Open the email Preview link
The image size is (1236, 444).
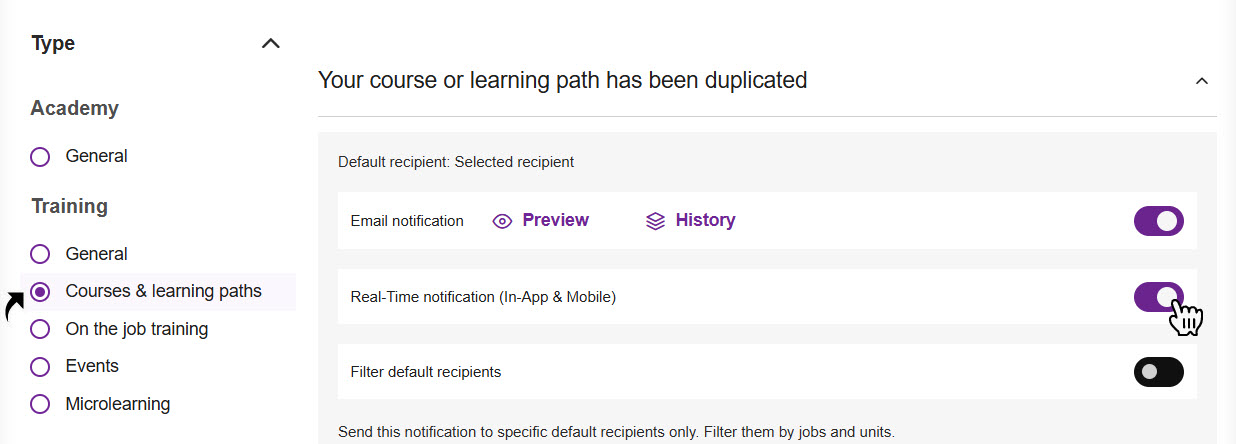point(555,220)
